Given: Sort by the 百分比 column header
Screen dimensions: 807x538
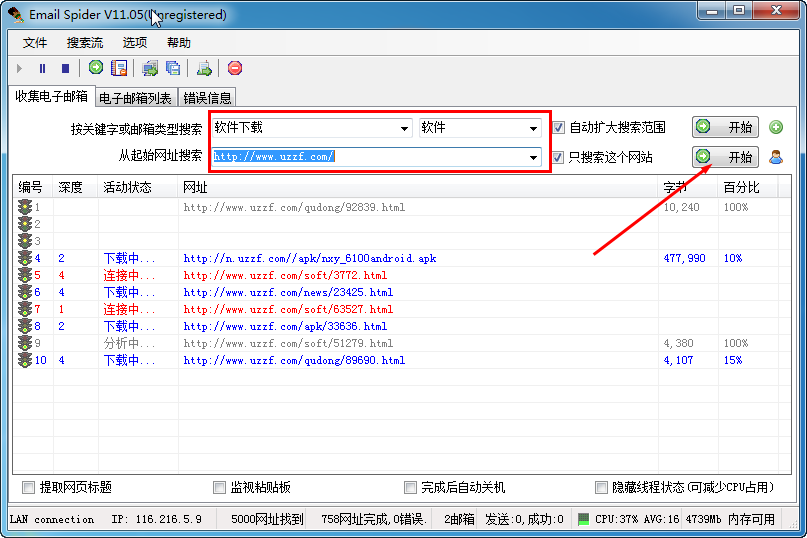Looking at the screenshot, I should (748, 187).
